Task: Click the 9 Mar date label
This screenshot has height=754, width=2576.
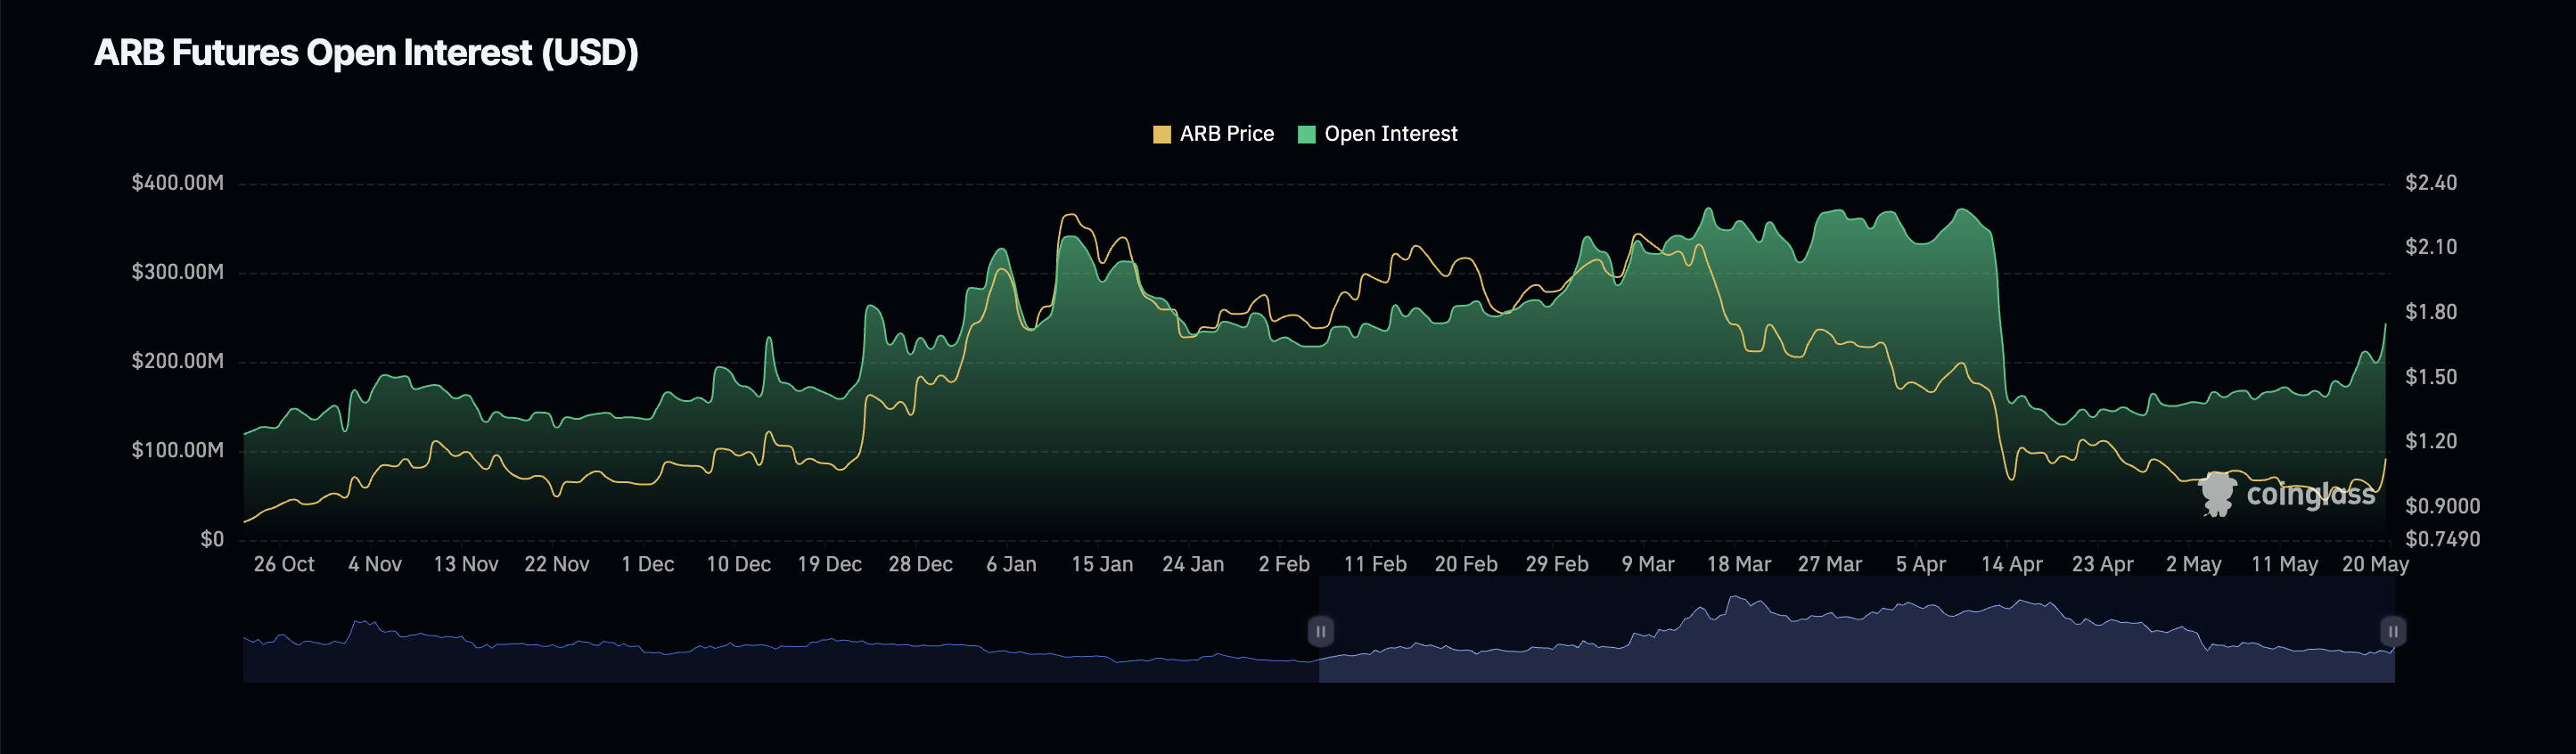Action: coord(1647,564)
